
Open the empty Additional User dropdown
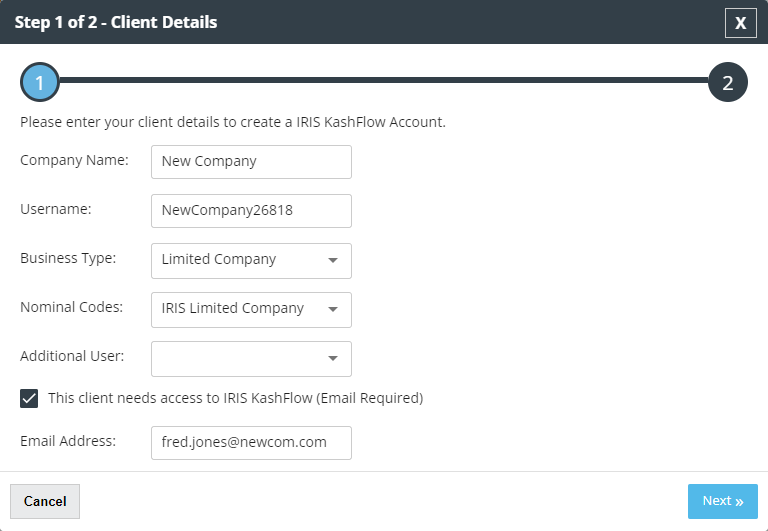[251, 359]
